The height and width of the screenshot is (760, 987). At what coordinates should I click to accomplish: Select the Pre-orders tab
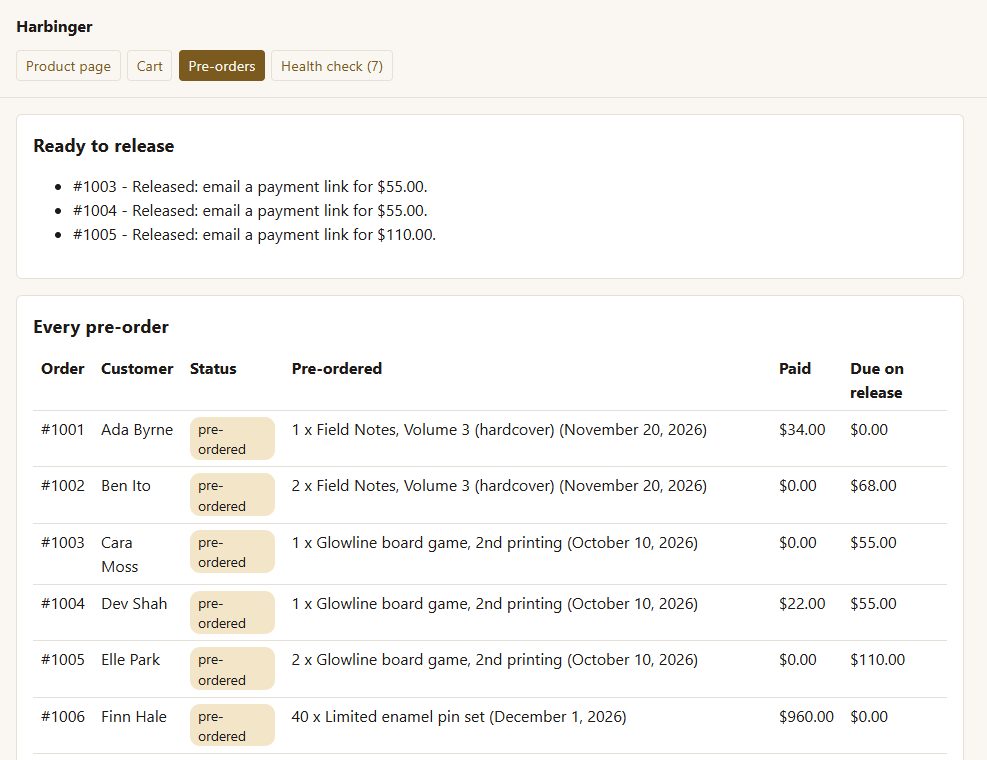click(x=222, y=66)
